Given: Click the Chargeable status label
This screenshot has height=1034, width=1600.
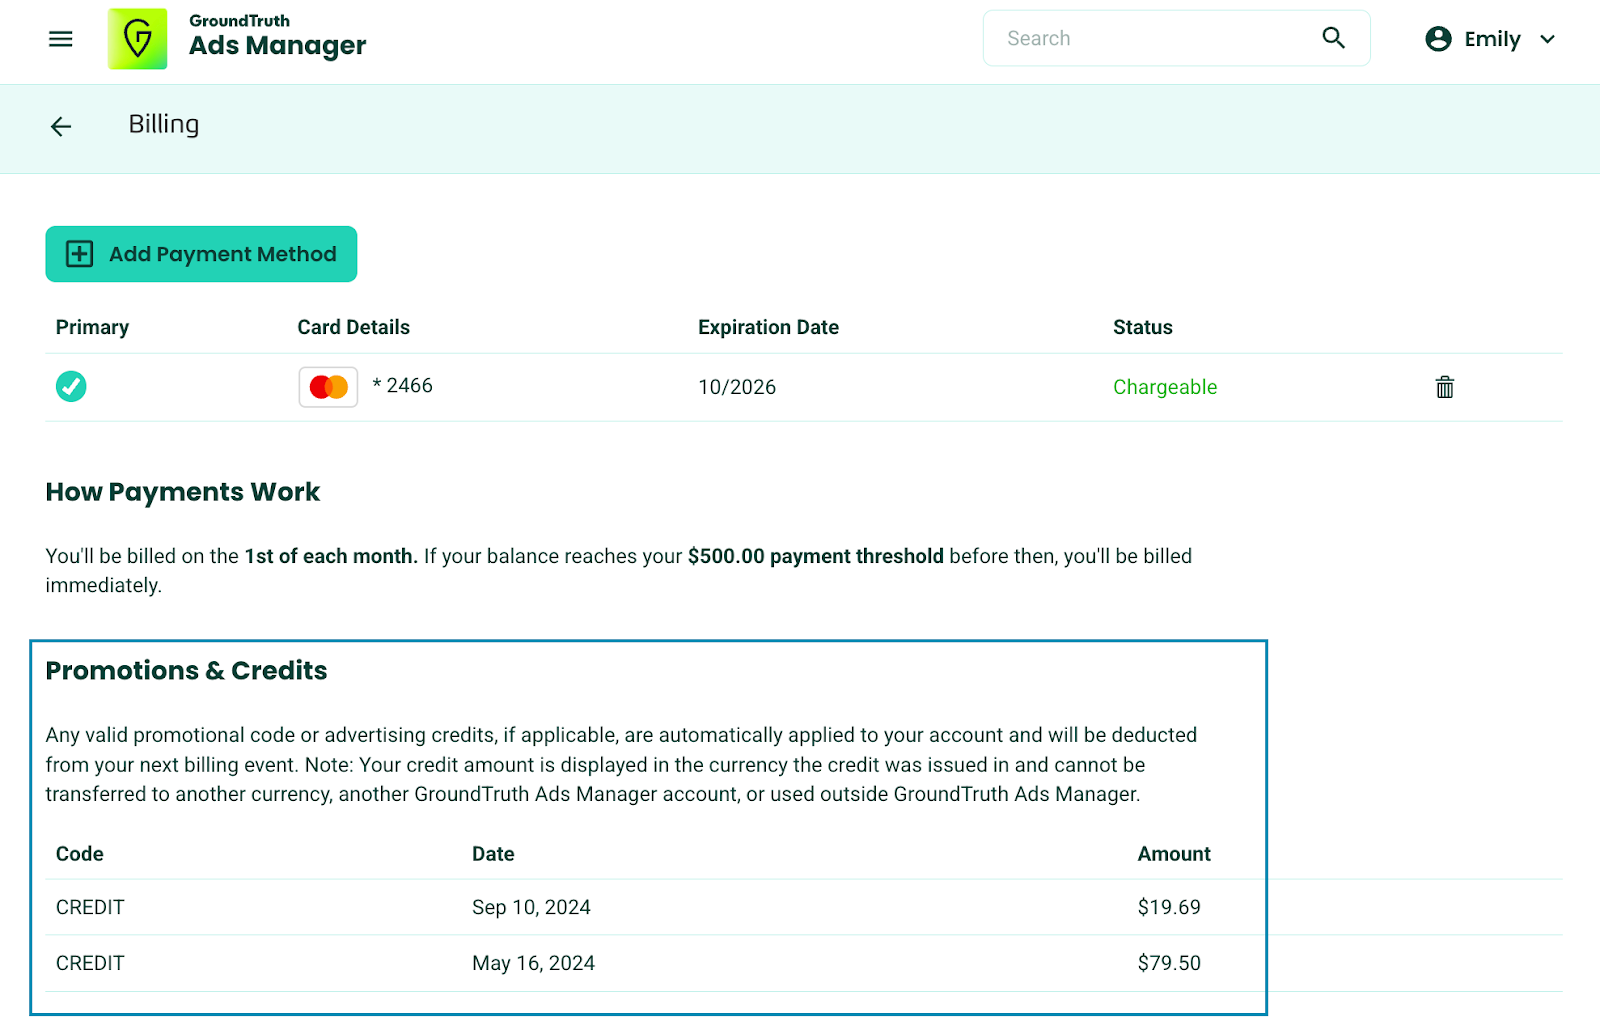Looking at the screenshot, I should point(1164,387).
